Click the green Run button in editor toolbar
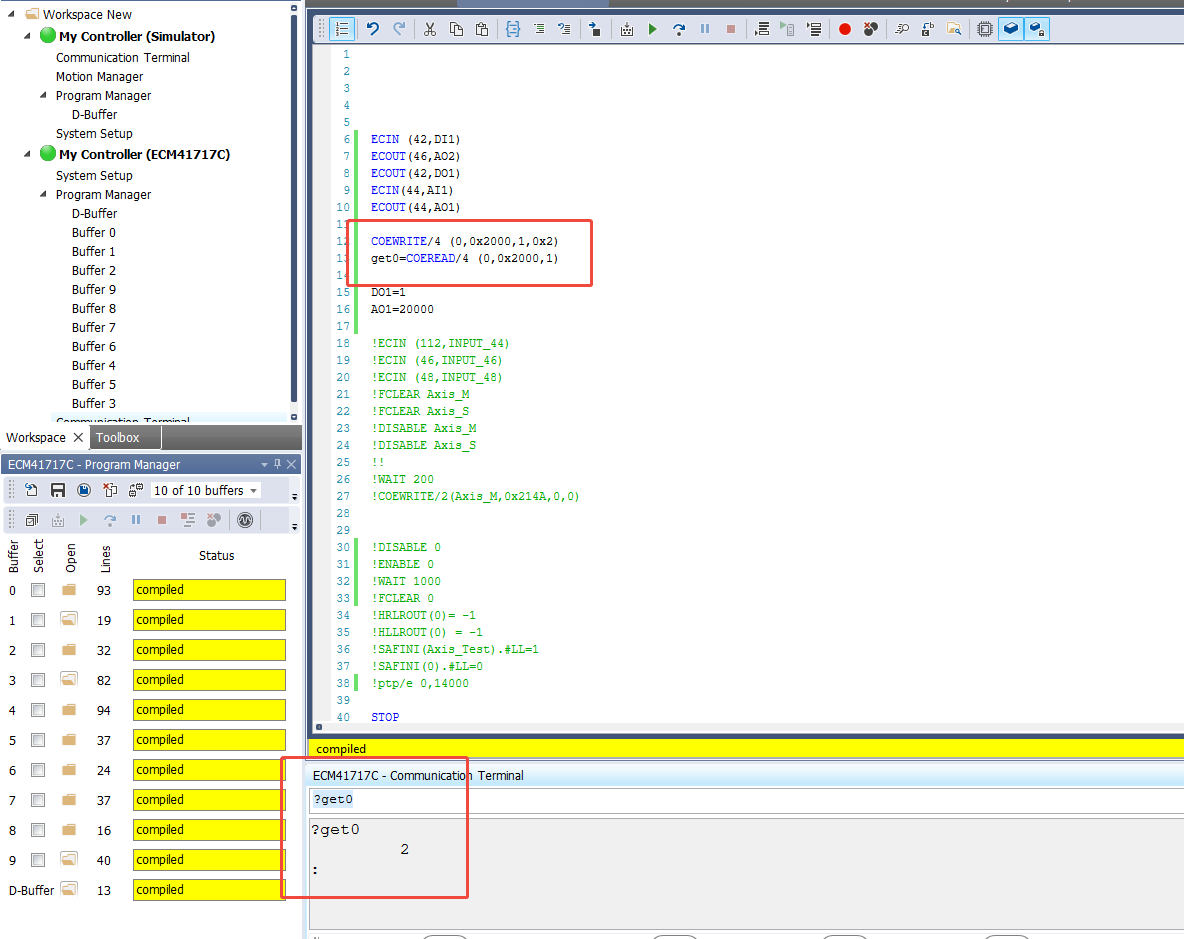This screenshot has height=939, width=1184. (653, 29)
